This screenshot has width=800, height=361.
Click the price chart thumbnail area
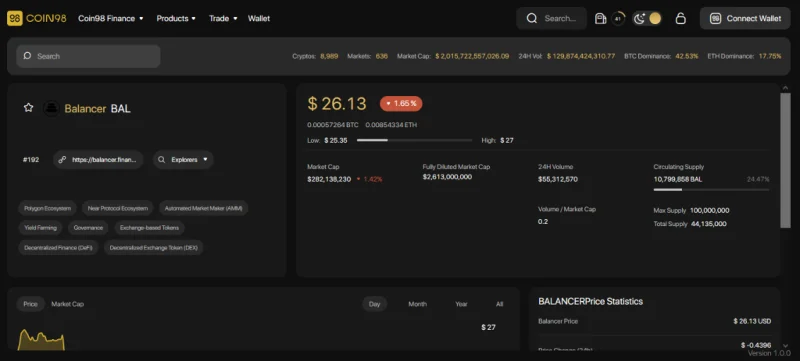[x=41, y=340]
